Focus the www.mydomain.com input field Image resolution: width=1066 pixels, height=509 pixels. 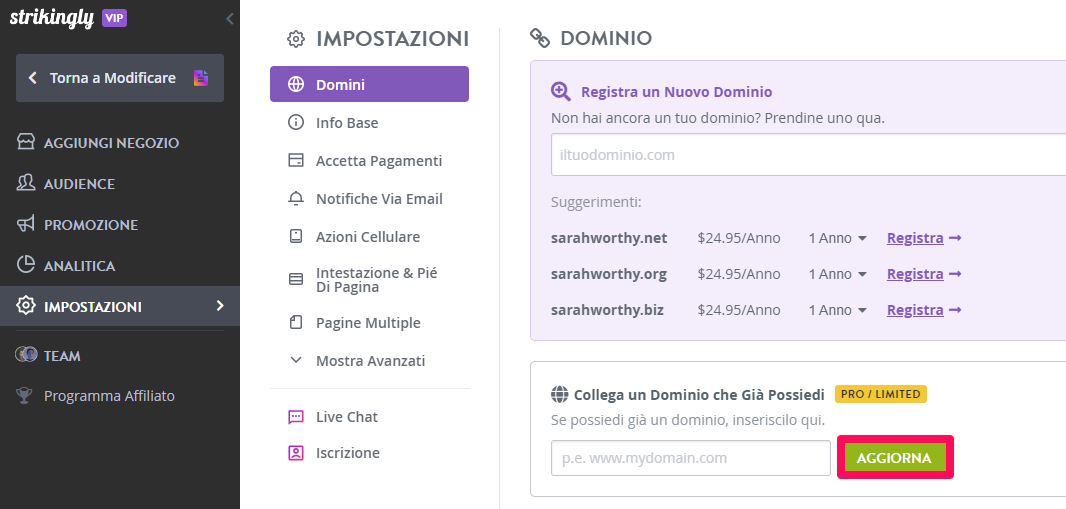pos(691,458)
